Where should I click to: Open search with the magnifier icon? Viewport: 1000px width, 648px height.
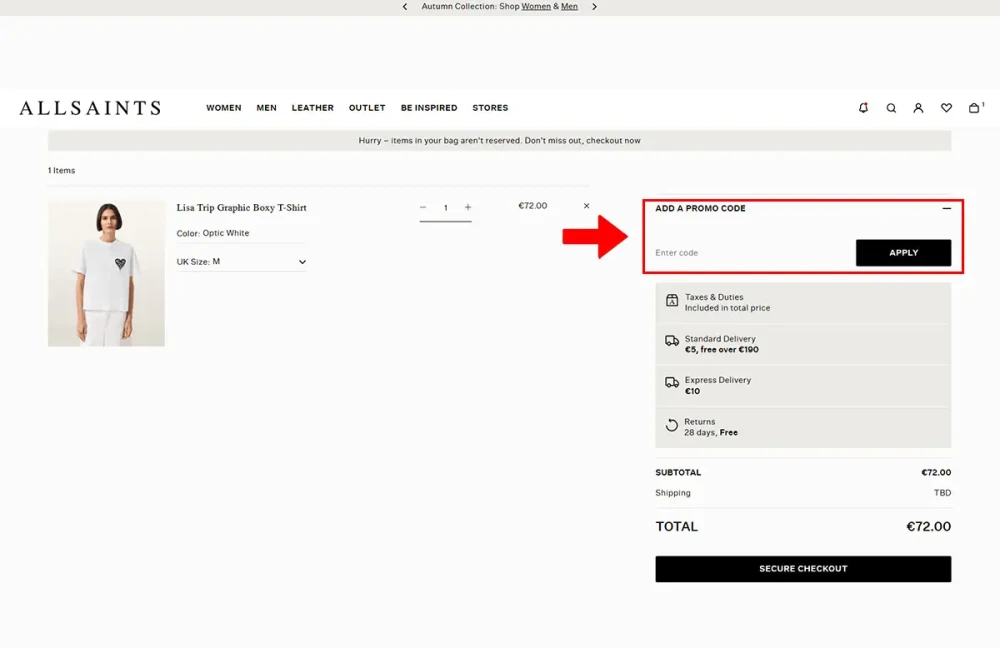point(891,108)
